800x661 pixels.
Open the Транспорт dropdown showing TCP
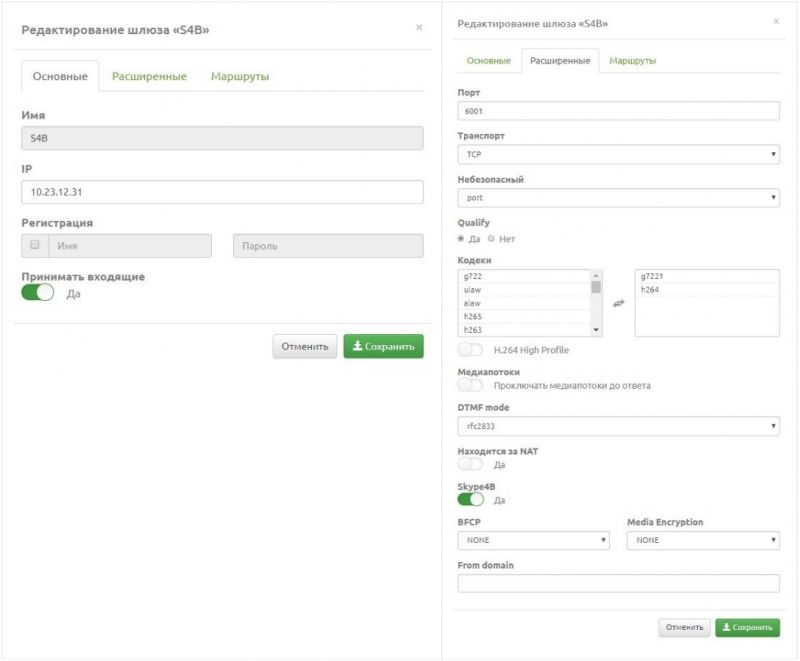pos(618,154)
